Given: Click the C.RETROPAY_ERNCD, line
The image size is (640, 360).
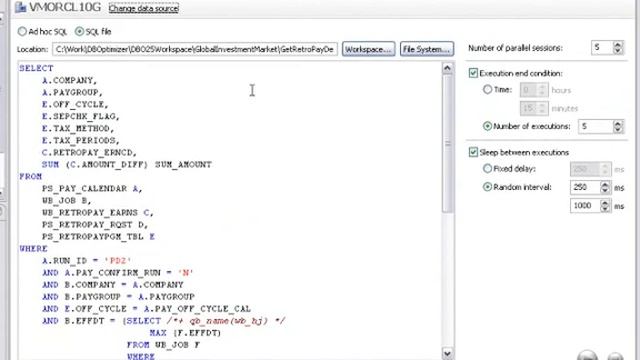Looking at the screenshot, I should 89,153.
